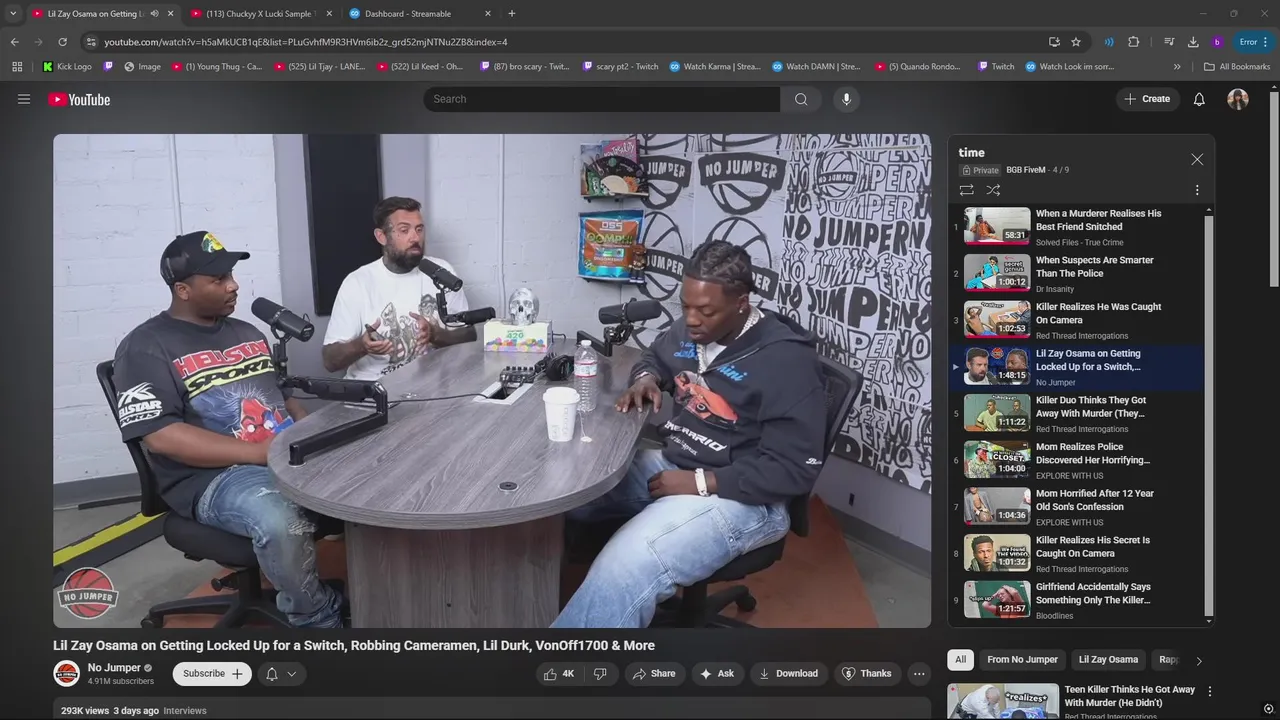The width and height of the screenshot is (1280, 720).
Task: Play 'When Suspects Are Smarter' playlist item
Action: tap(1075, 273)
